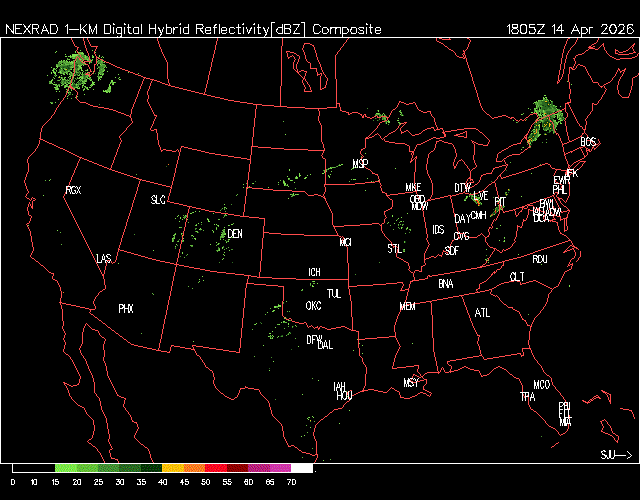Viewport: 640px width, 500px height.
Task: Click the STL station marker
Action: click(394, 247)
